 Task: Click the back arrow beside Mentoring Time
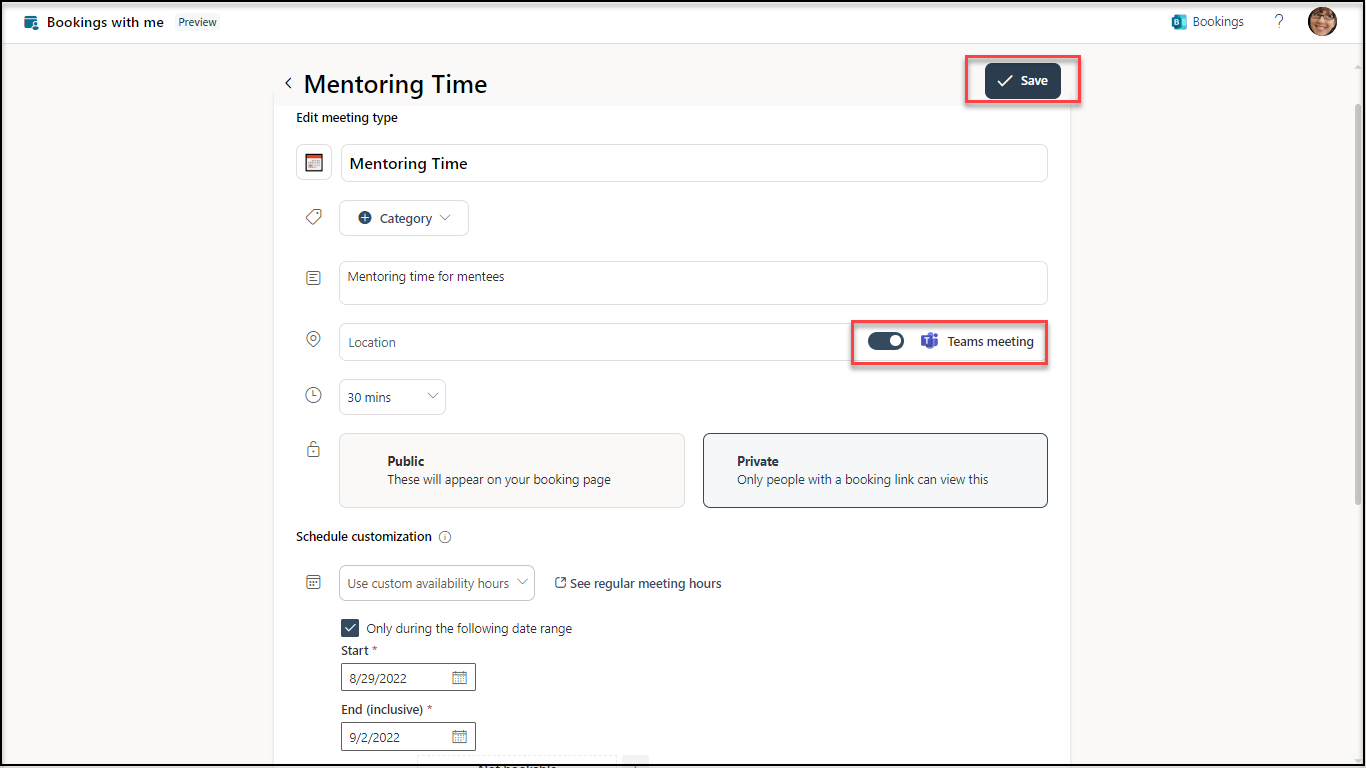click(288, 84)
